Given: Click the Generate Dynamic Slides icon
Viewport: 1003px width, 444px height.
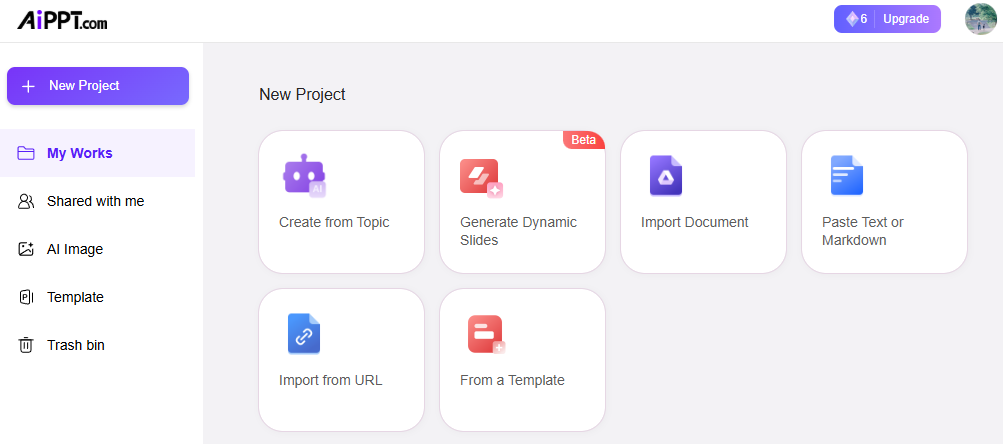Looking at the screenshot, I should [x=481, y=177].
